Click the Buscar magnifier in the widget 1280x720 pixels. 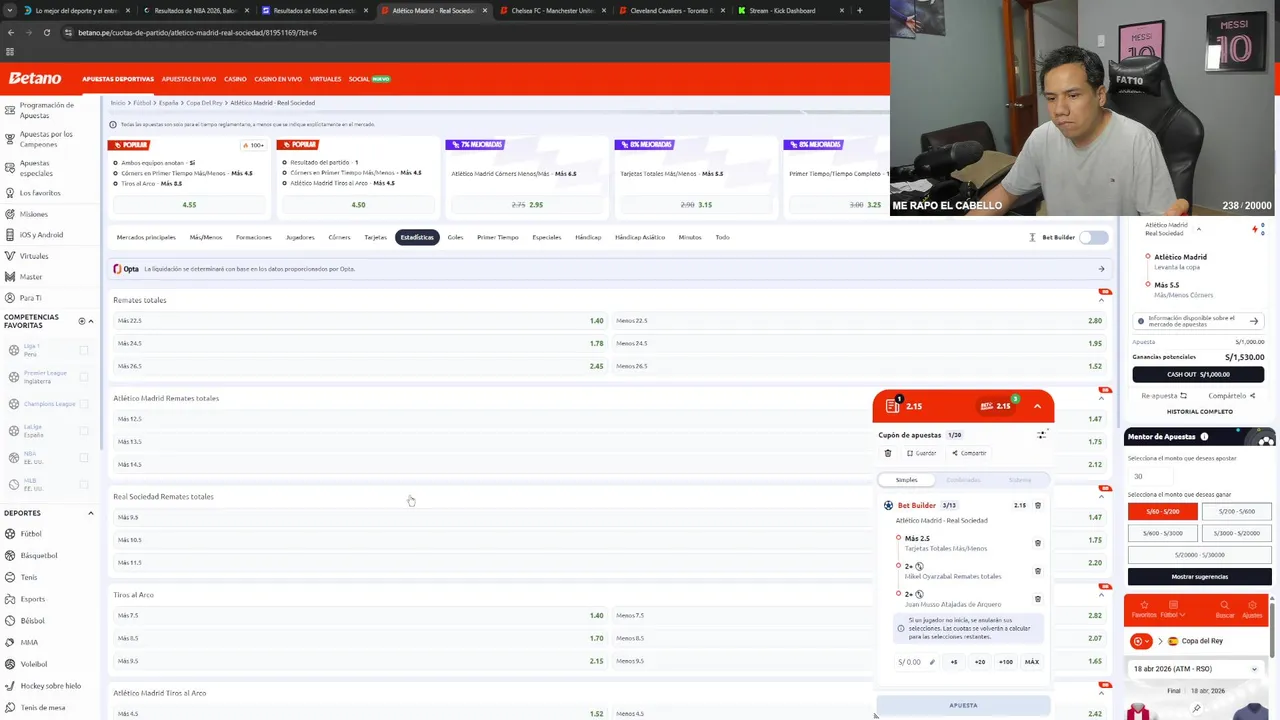point(1225,606)
